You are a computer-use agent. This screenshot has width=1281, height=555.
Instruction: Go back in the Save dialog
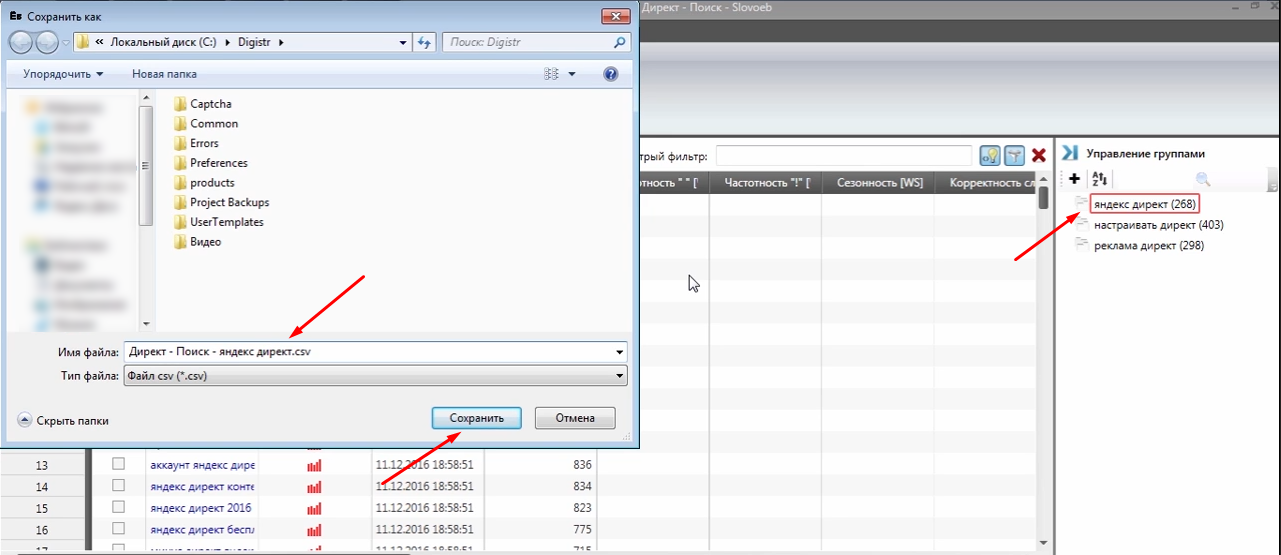click(x=22, y=42)
